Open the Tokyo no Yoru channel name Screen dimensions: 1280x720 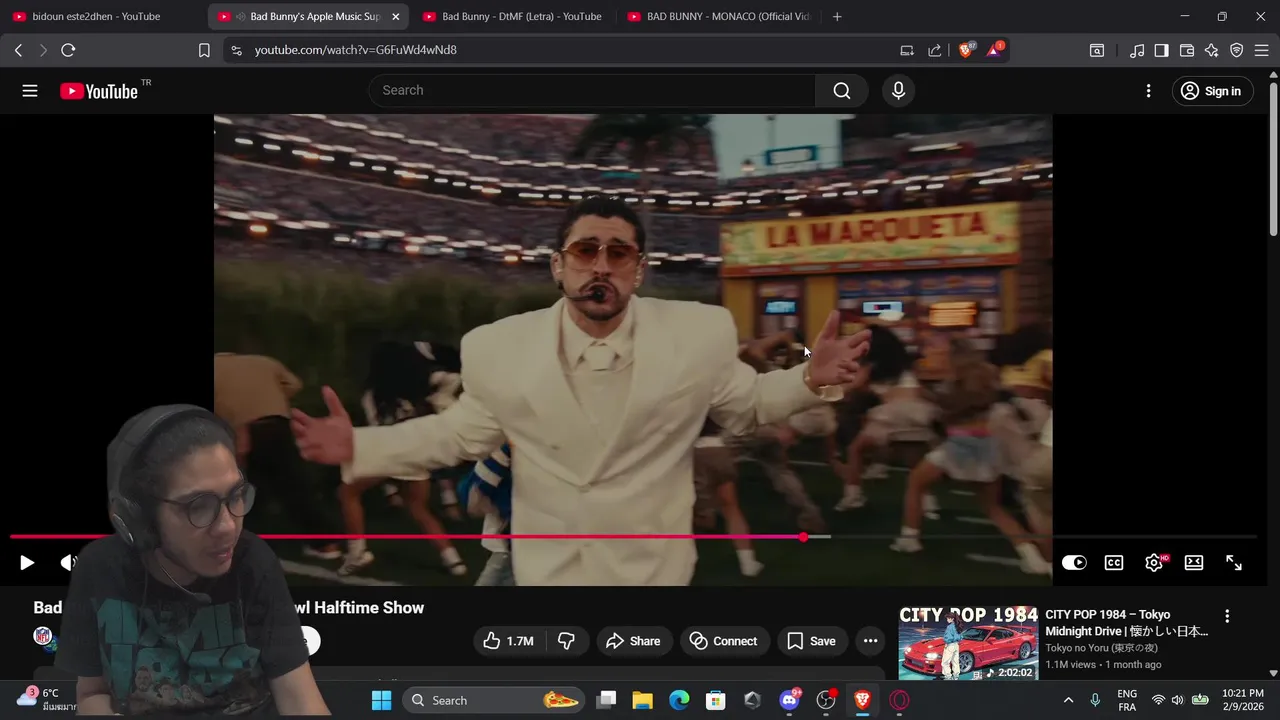[1102, 648]
